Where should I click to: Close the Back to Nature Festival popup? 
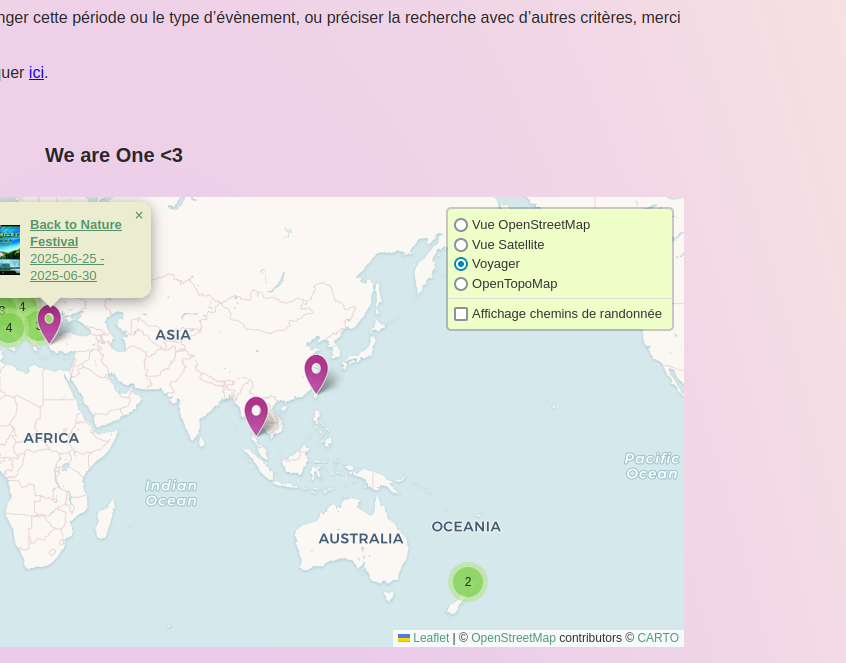139,215
